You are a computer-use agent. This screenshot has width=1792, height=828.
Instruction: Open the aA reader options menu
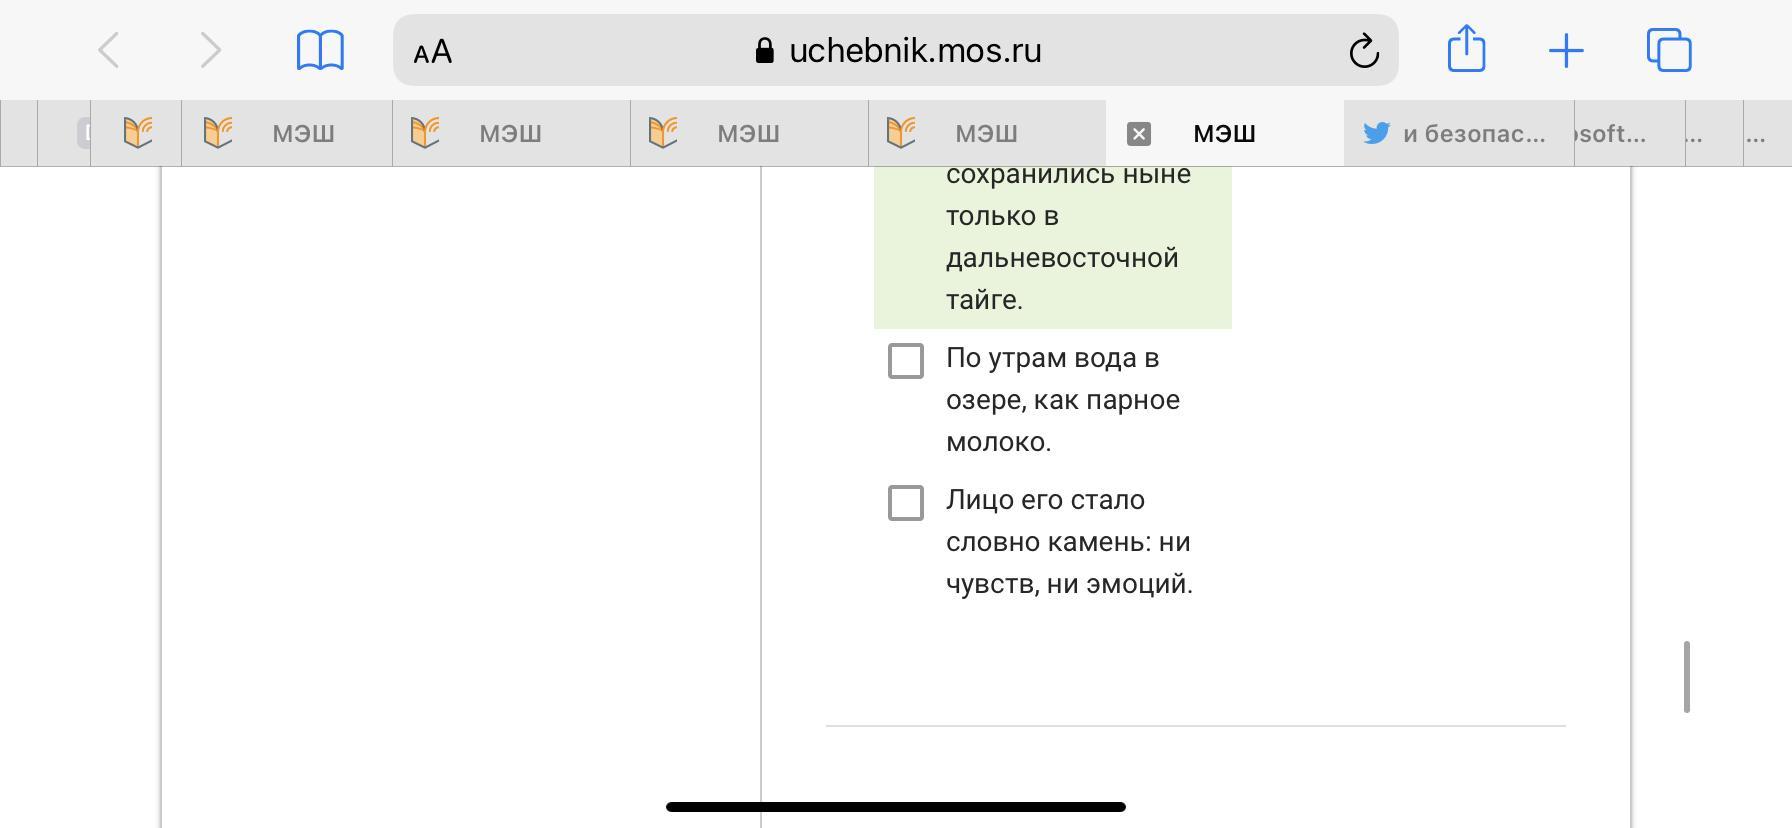coord(433,52)
